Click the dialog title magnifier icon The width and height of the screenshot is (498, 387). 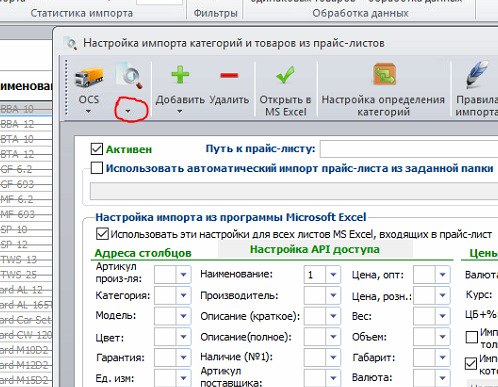pos(71,43)
